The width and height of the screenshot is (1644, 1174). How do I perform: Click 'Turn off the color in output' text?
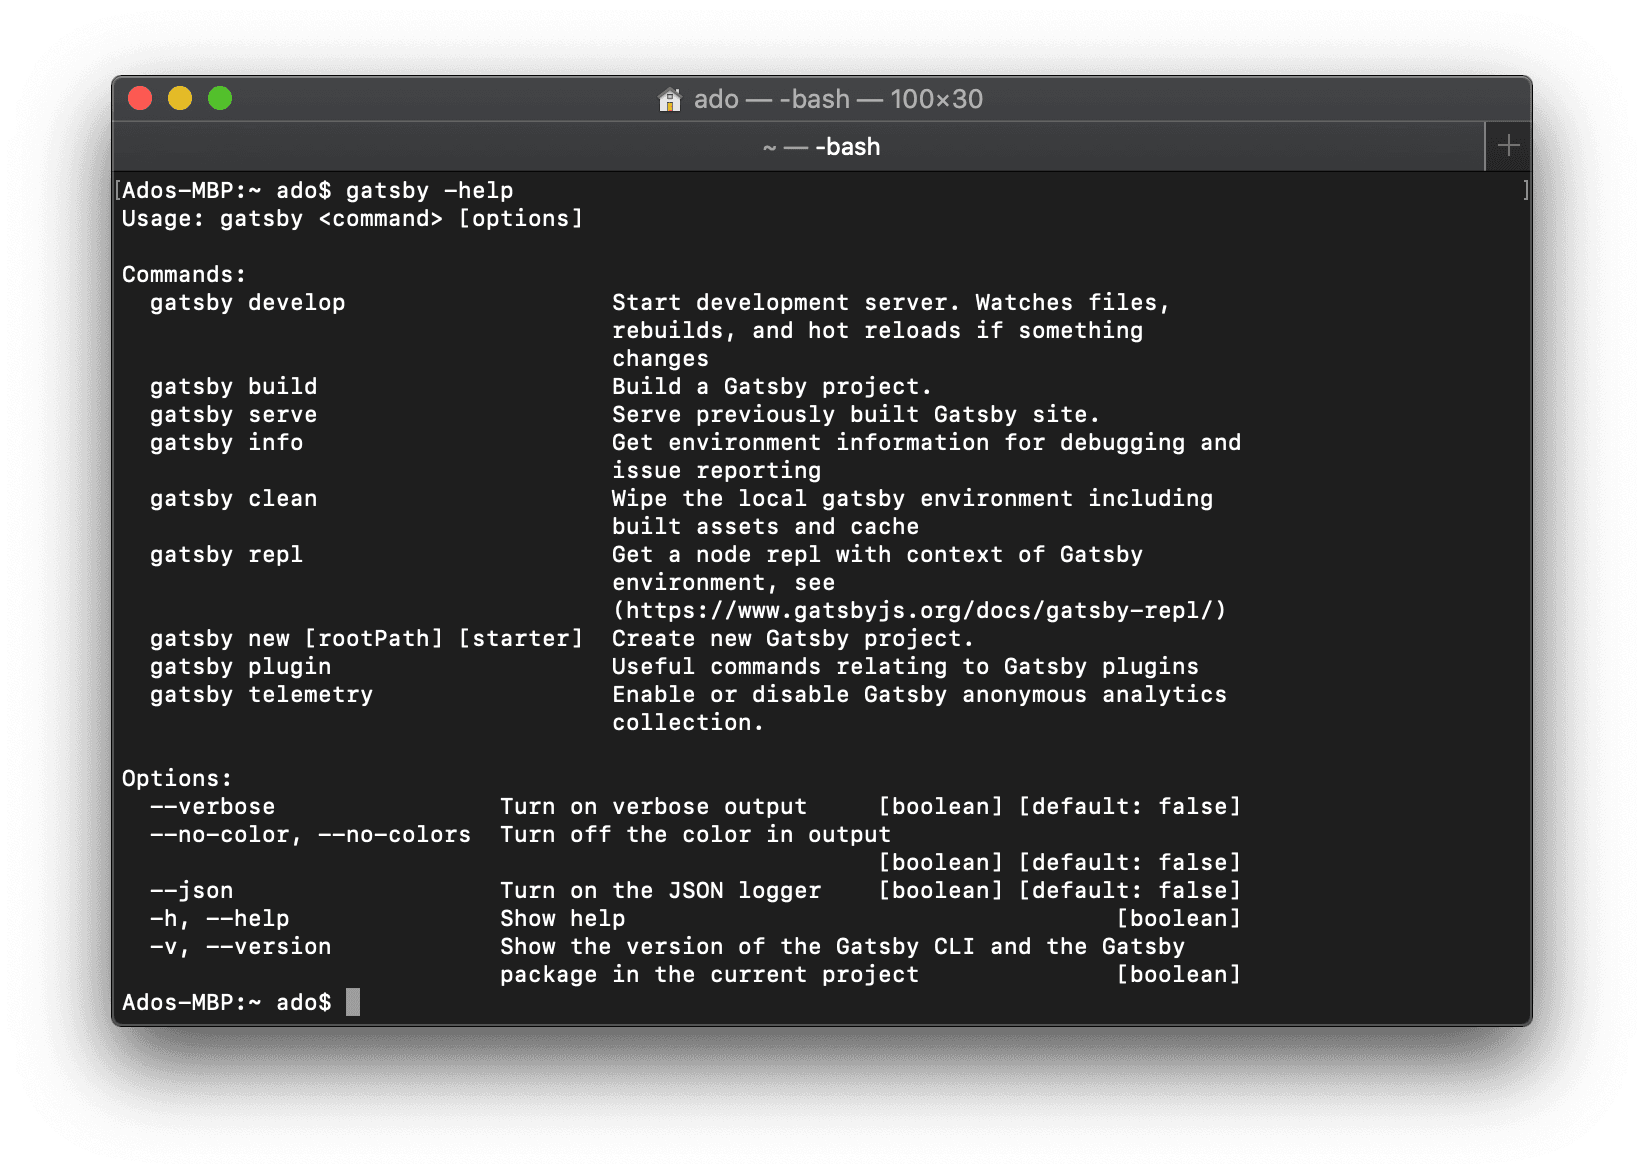pyautogui.click(x=695, y=834)
